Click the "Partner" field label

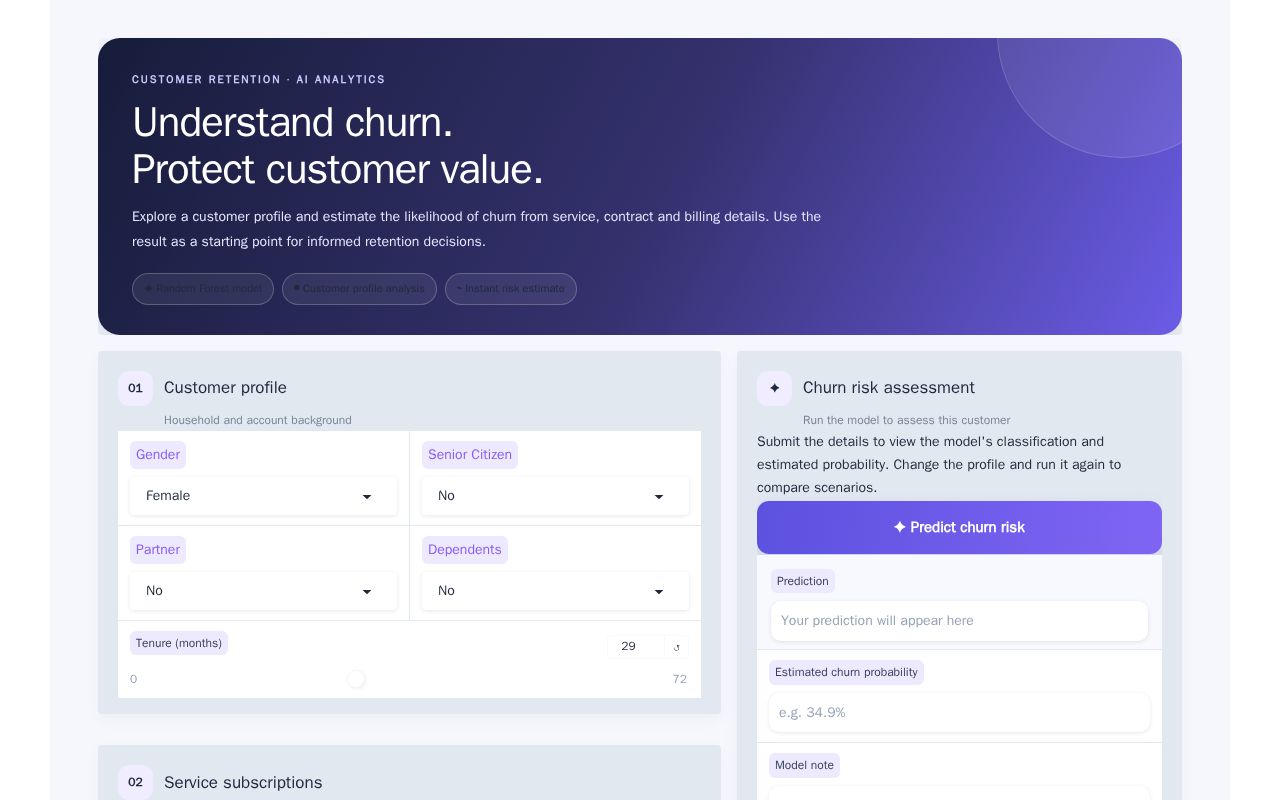coord(158,550)
